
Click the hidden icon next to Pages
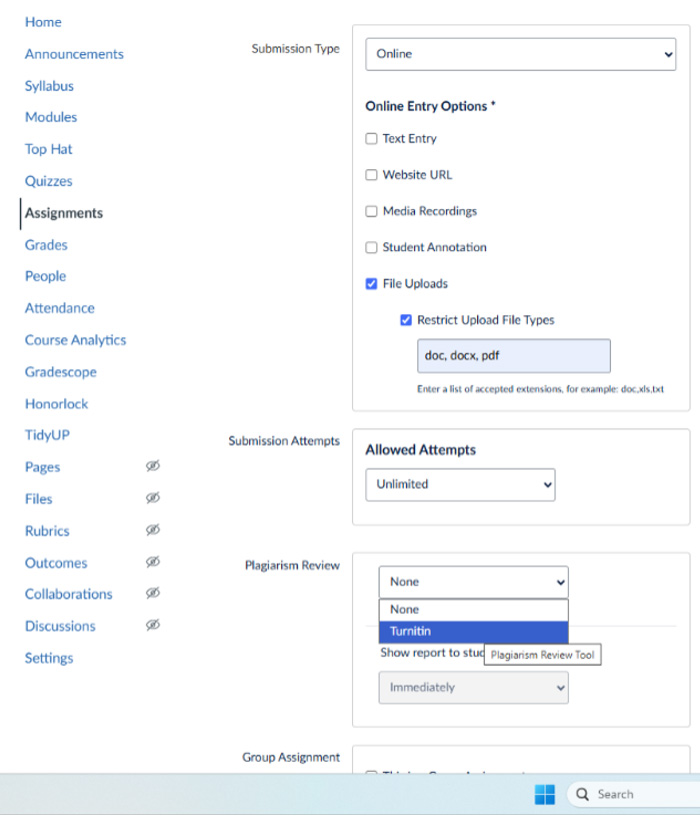[x=152, y=466]
